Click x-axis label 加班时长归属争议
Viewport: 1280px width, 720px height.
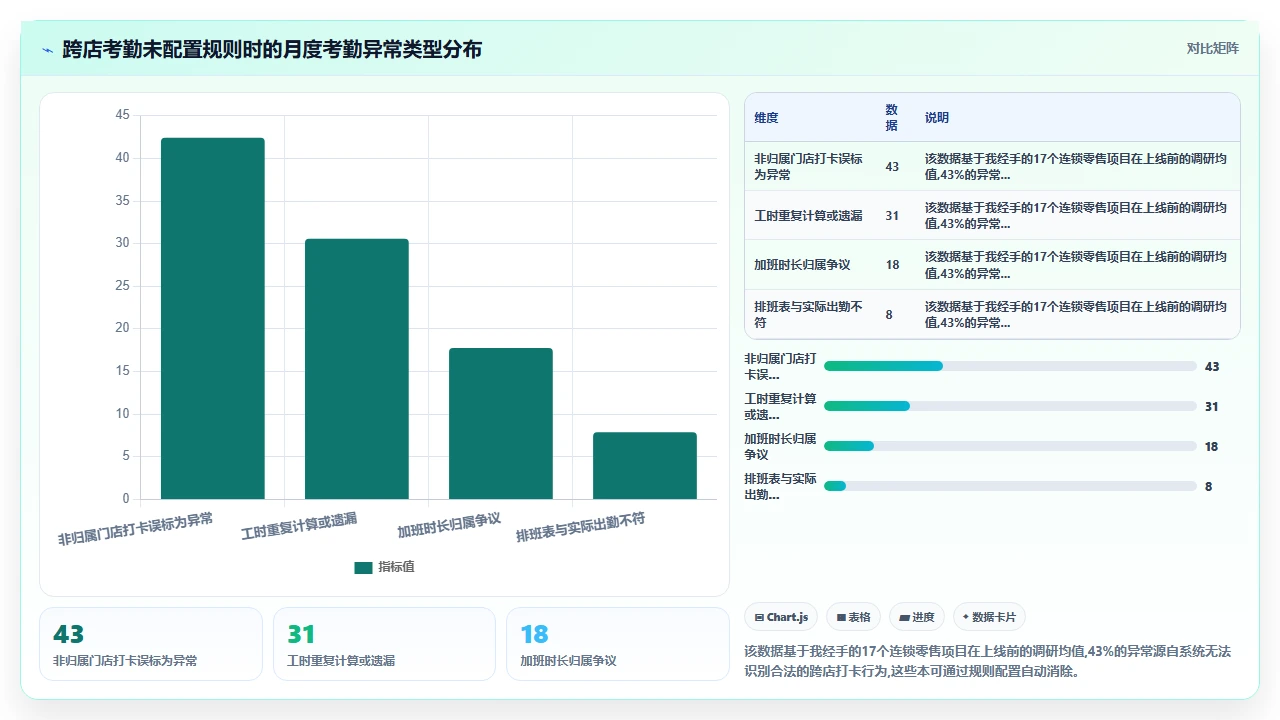click(x=449, y=525)
